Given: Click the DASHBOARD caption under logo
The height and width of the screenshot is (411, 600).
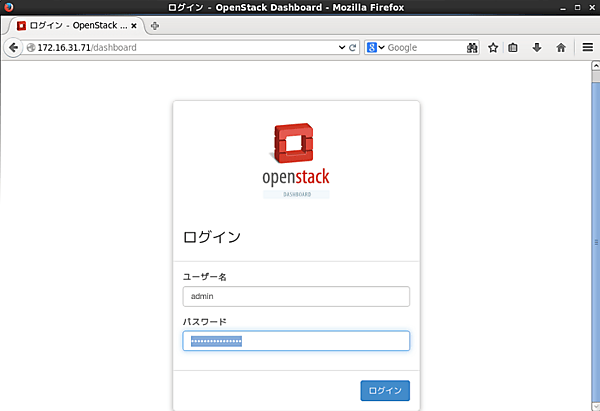Looking at the screenshot, I should pyautogui.click(x=297, y=194).
